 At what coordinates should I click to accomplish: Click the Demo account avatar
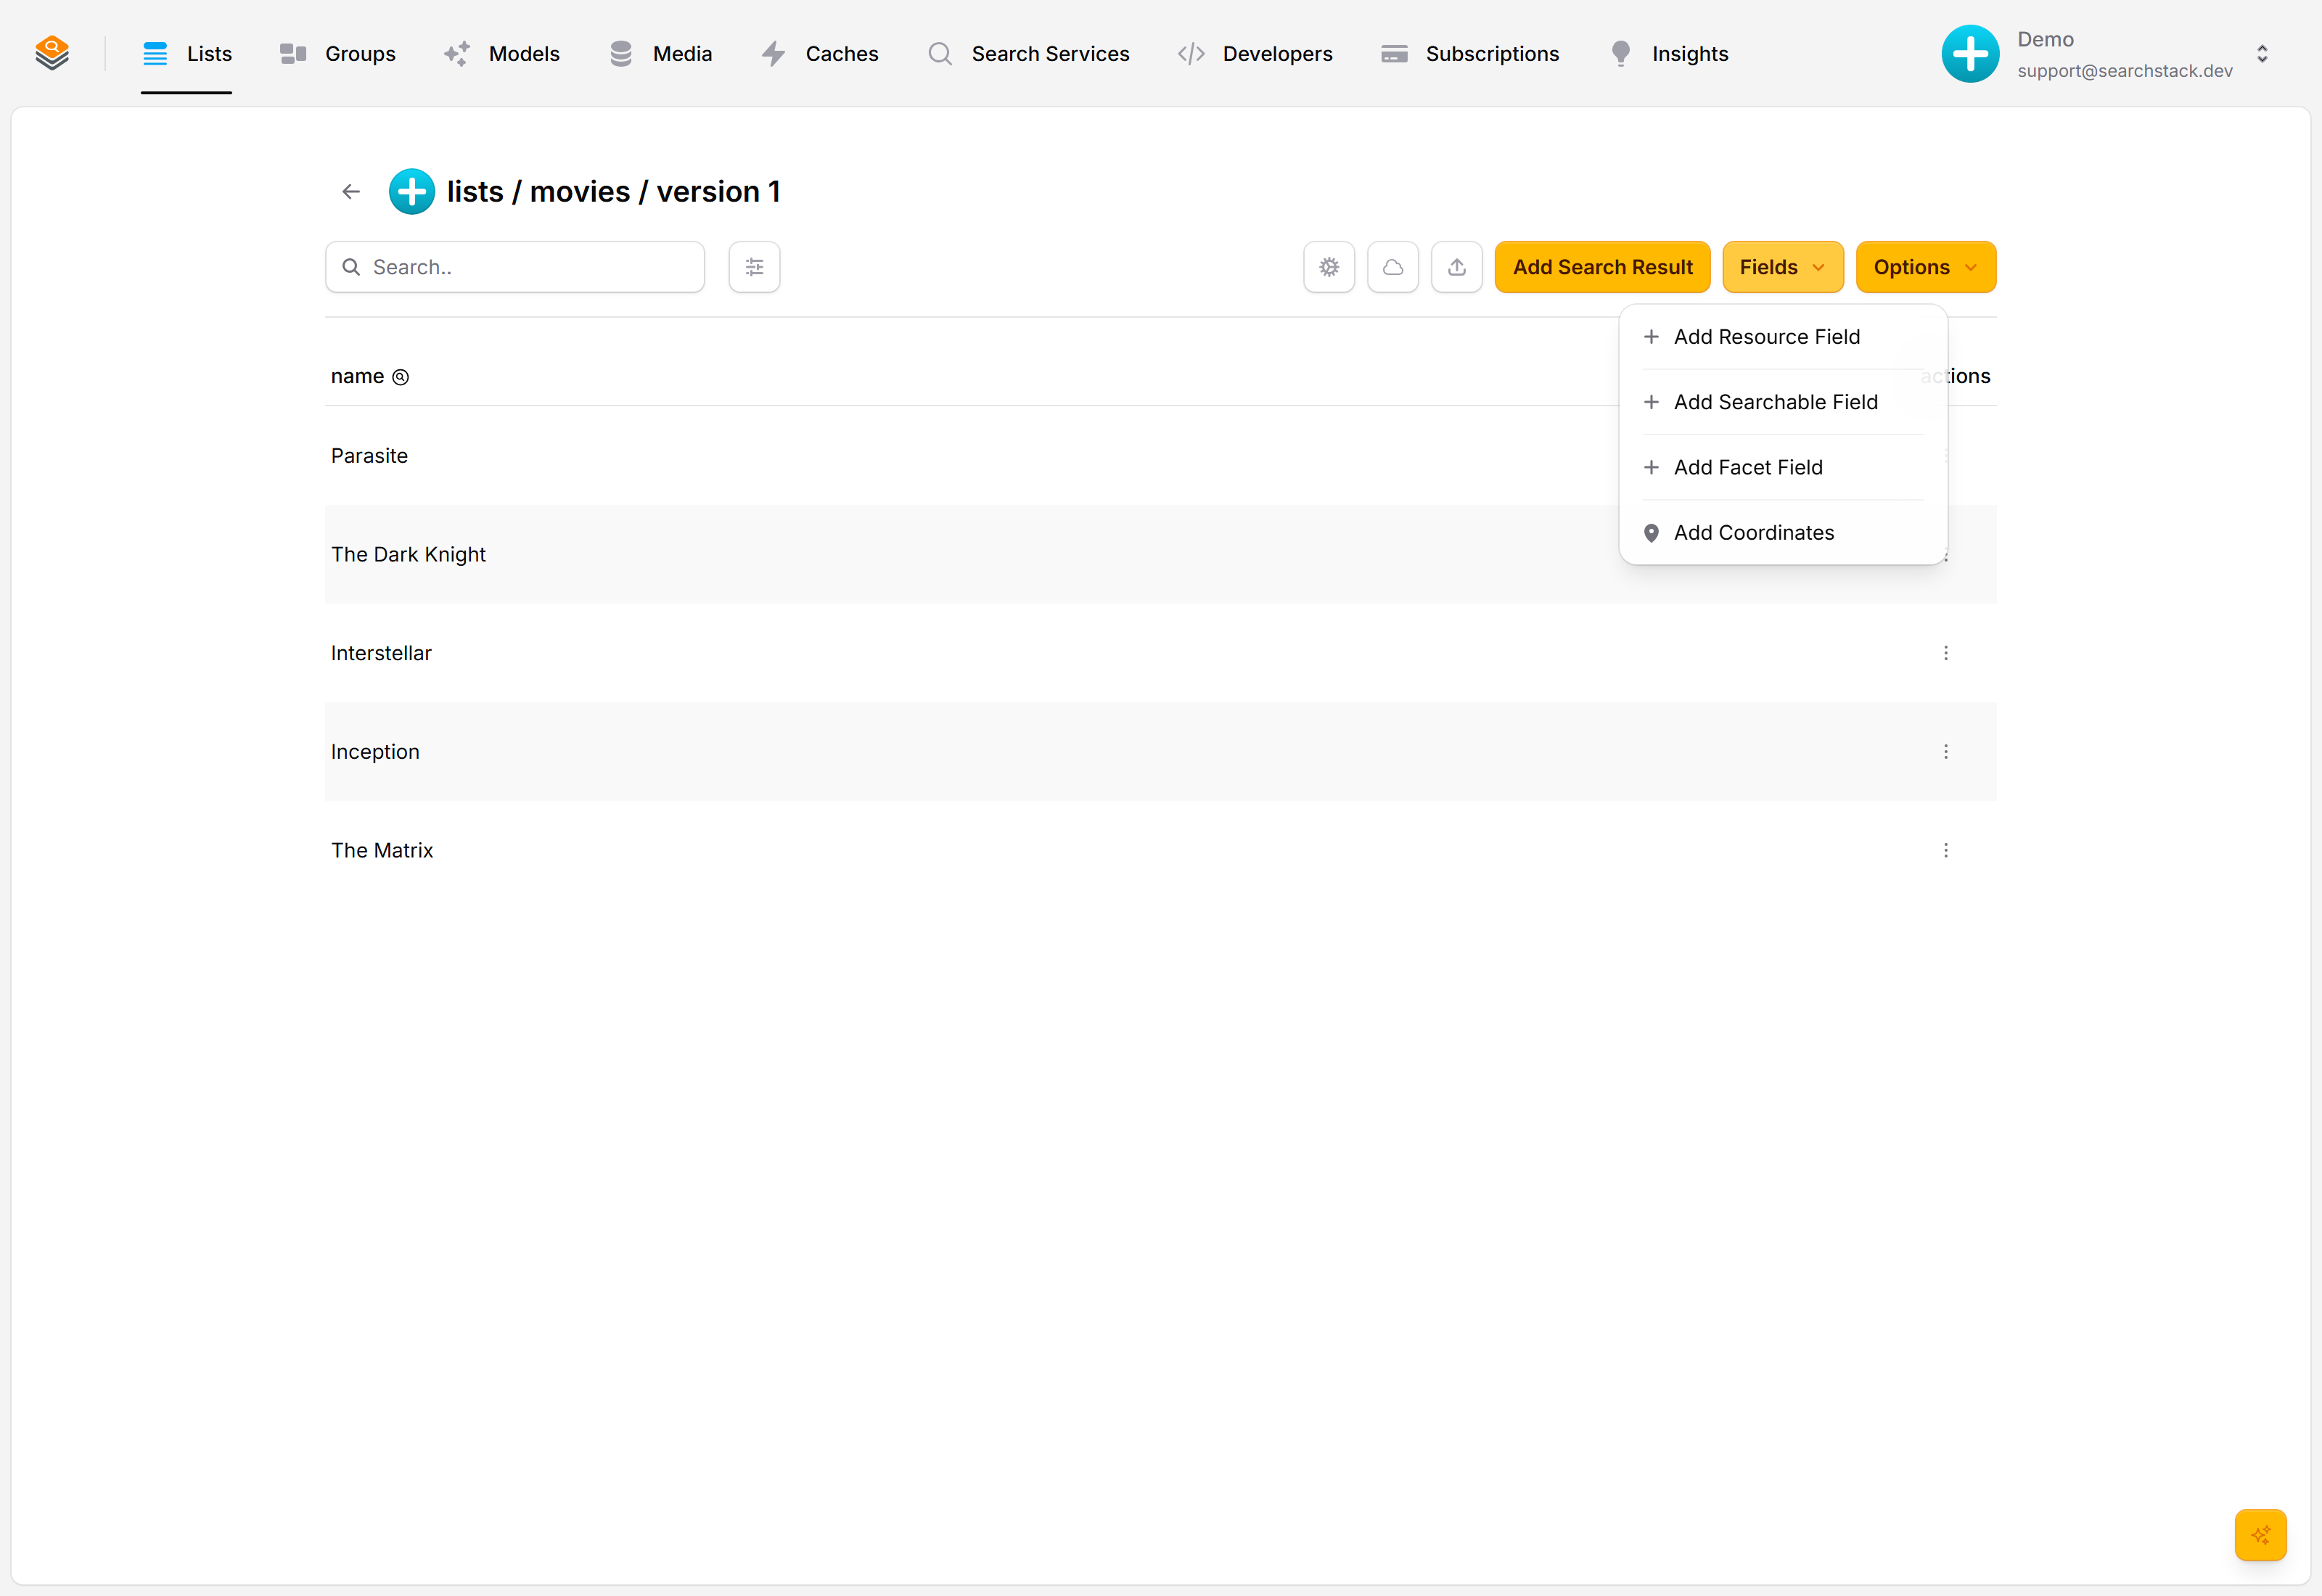[x=1970, y=54]
